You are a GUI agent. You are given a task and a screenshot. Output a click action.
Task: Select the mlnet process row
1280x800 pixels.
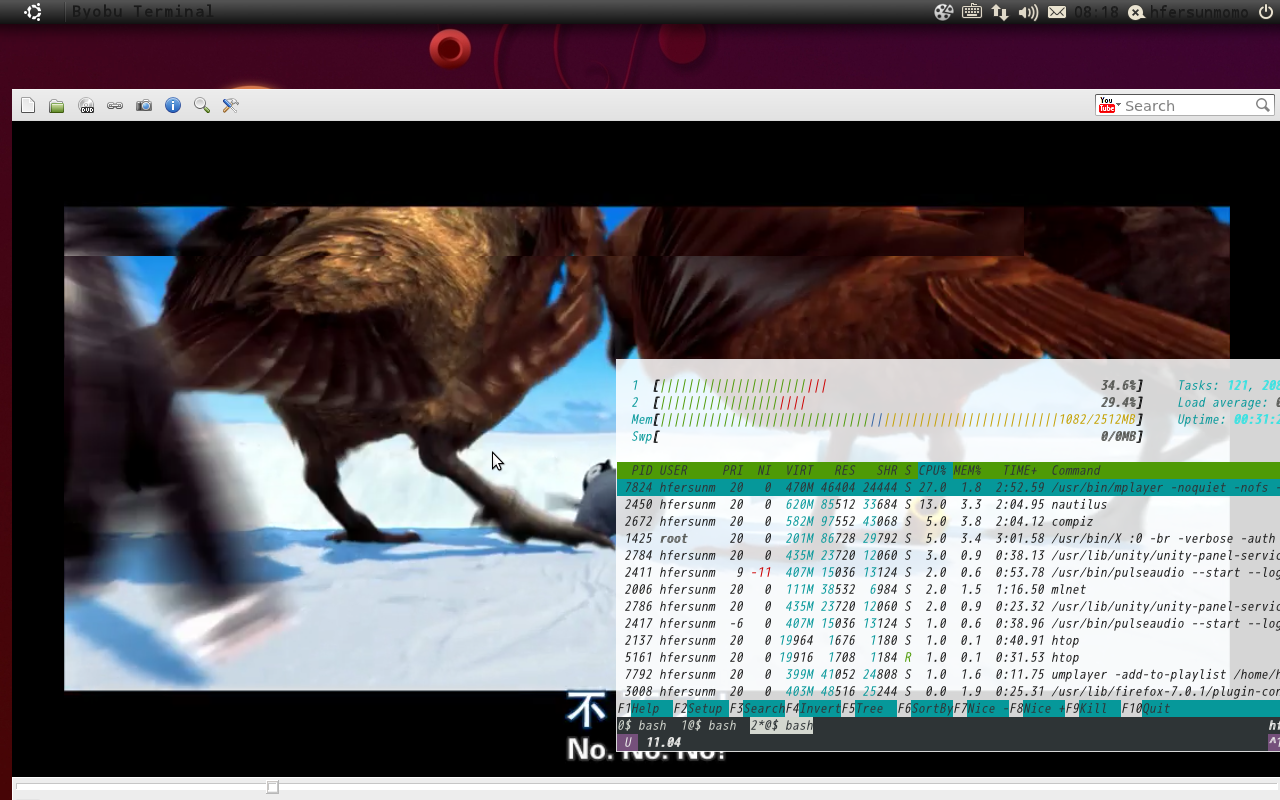coord(948,589)
